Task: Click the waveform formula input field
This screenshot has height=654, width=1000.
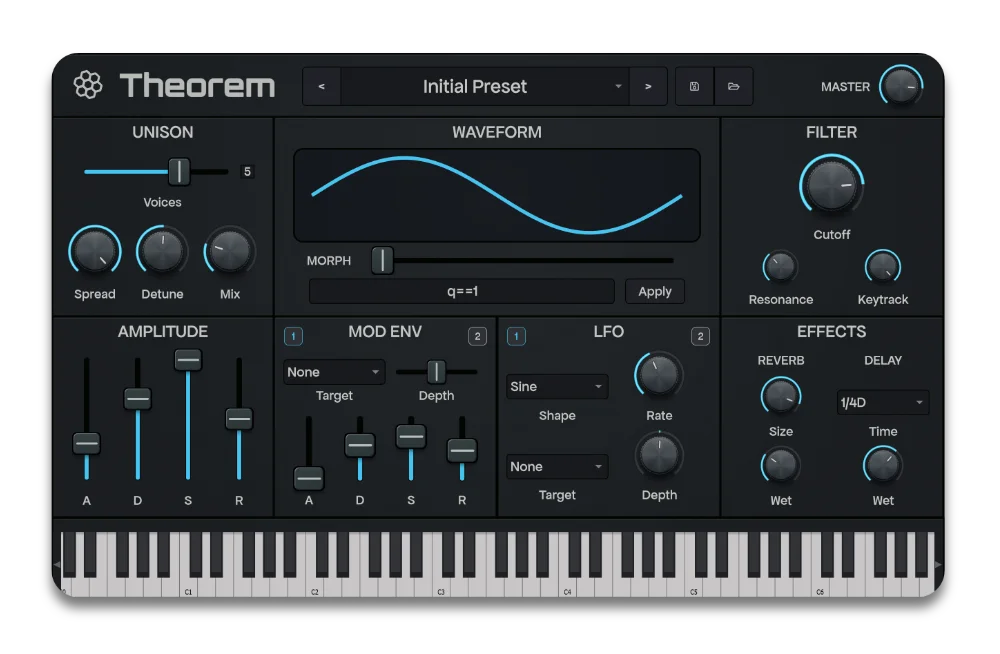Action: 462,291
